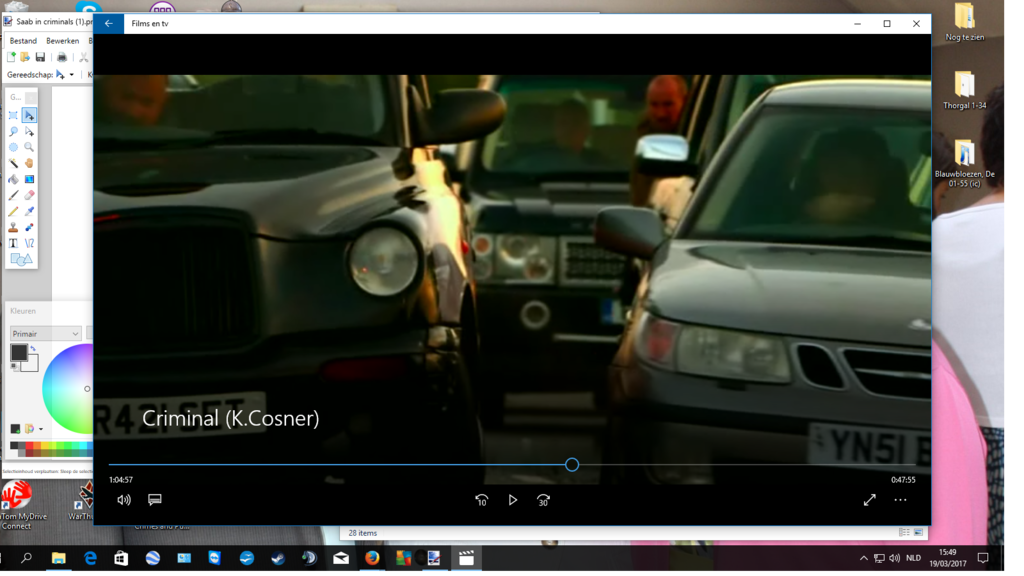Save the Paint.NET image
Viewport: 1024px width, 576px height.
(40, 57)
